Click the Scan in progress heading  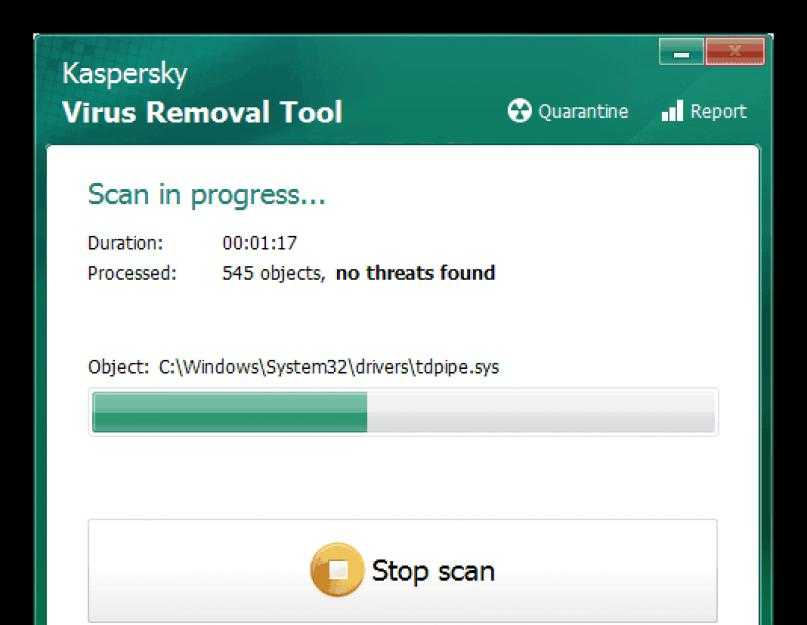207,195
